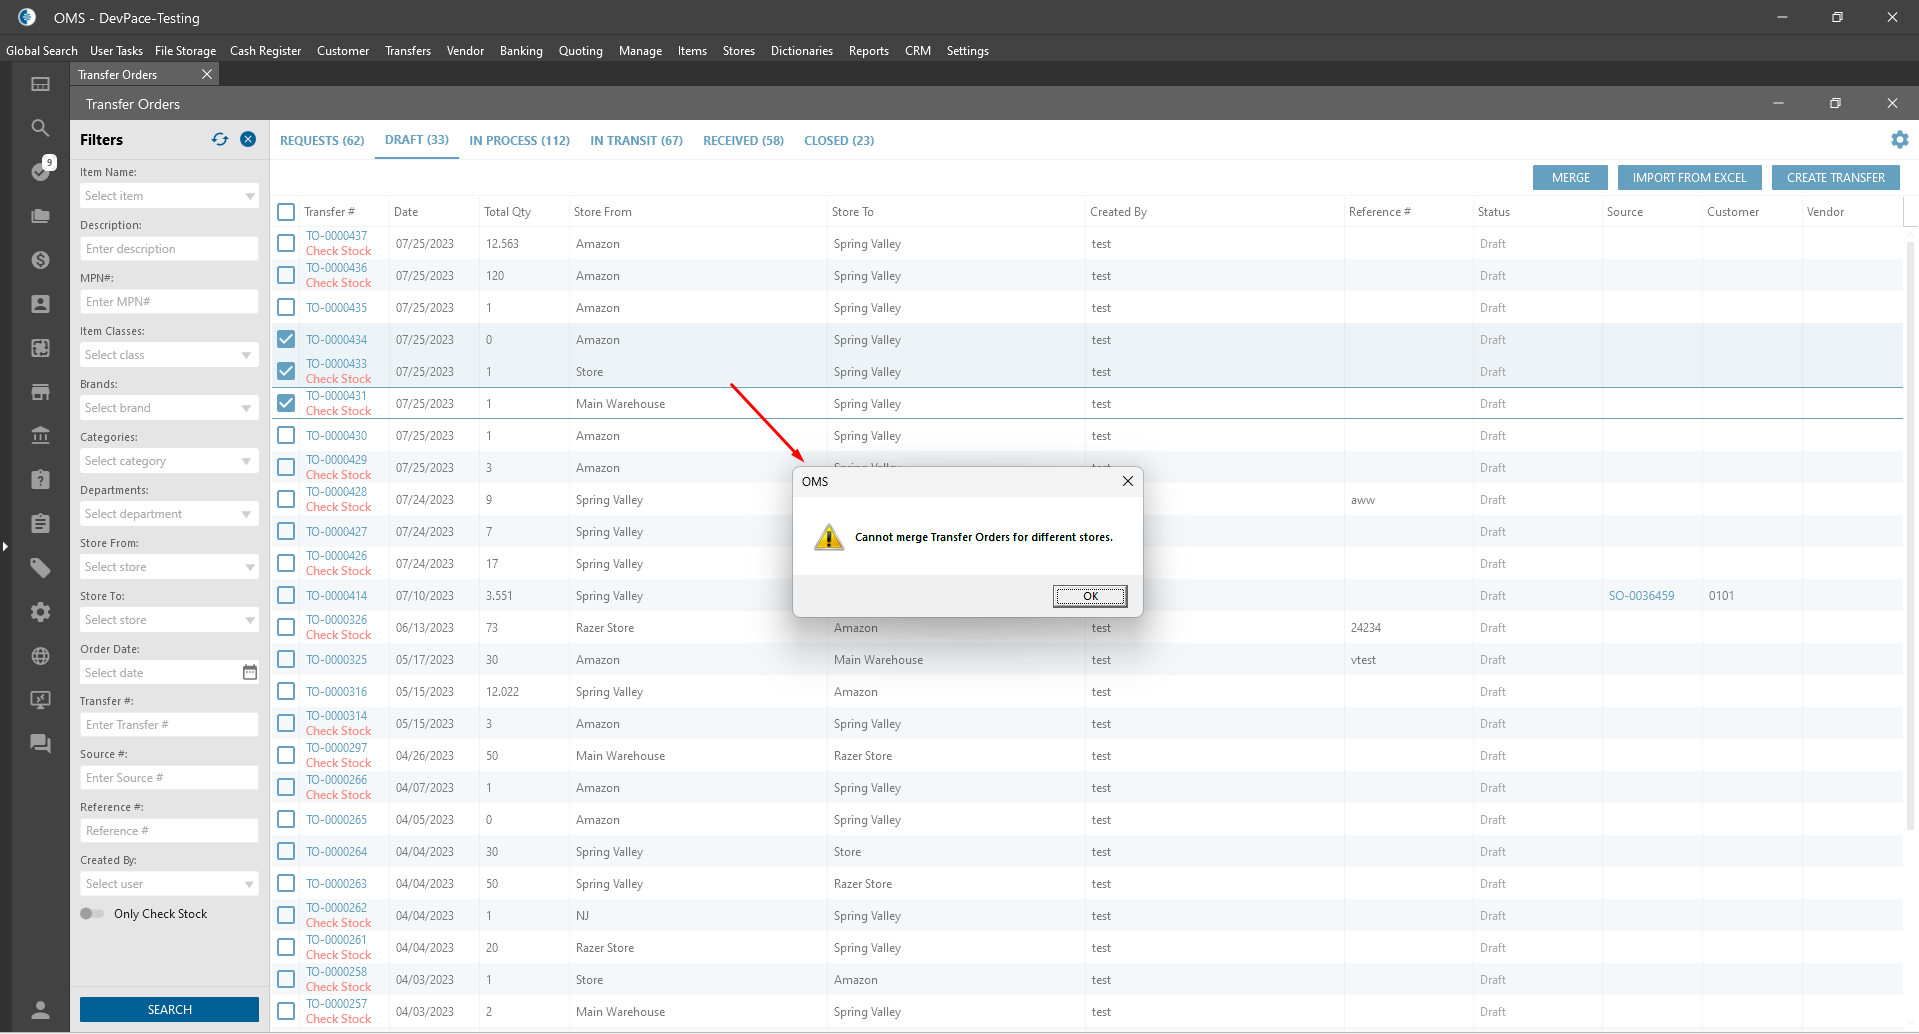Open the gear icon in left sidebar
Image resolution: width=1919 pixels, height=1034 pixels.
40,612
